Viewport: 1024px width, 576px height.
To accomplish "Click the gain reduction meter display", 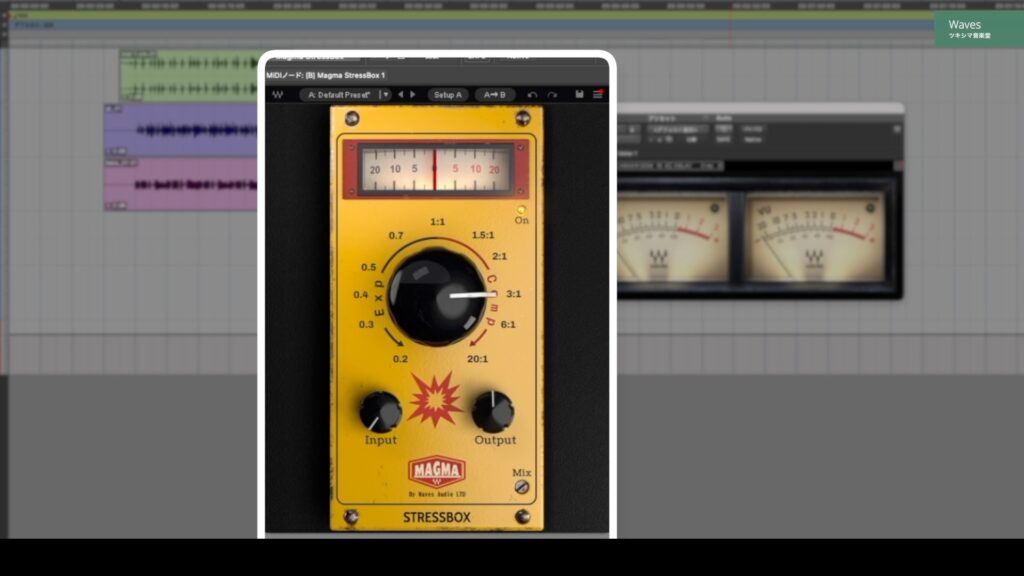I will tap(436, 169).
